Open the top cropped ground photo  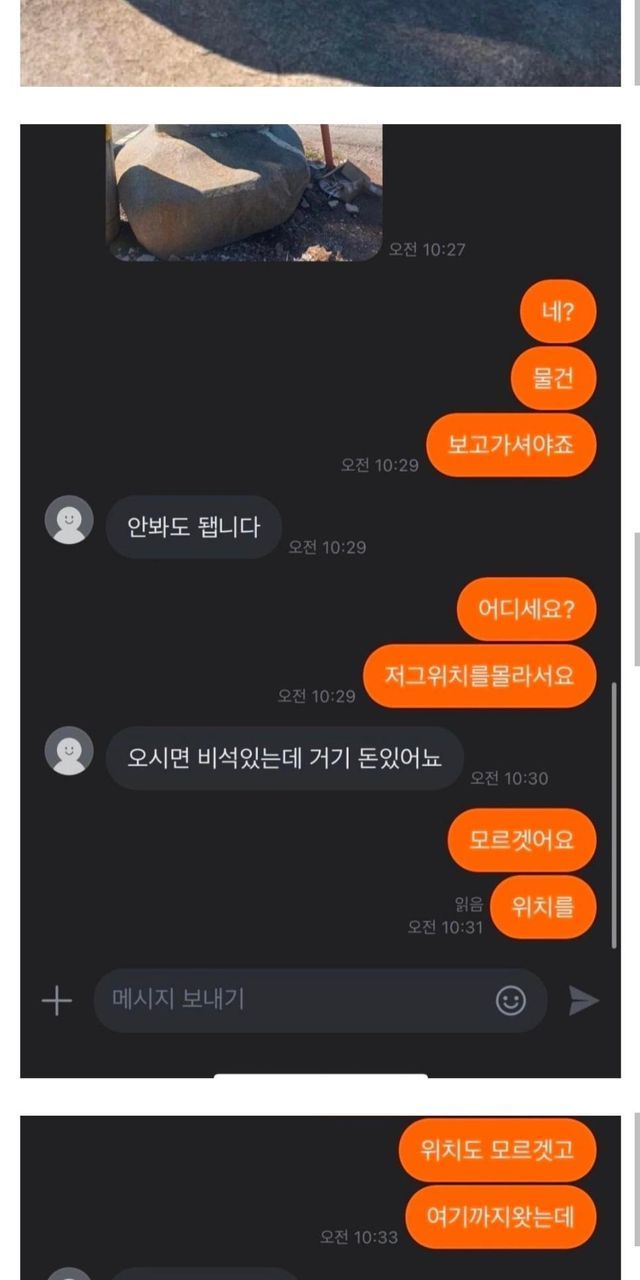(320, 43)
